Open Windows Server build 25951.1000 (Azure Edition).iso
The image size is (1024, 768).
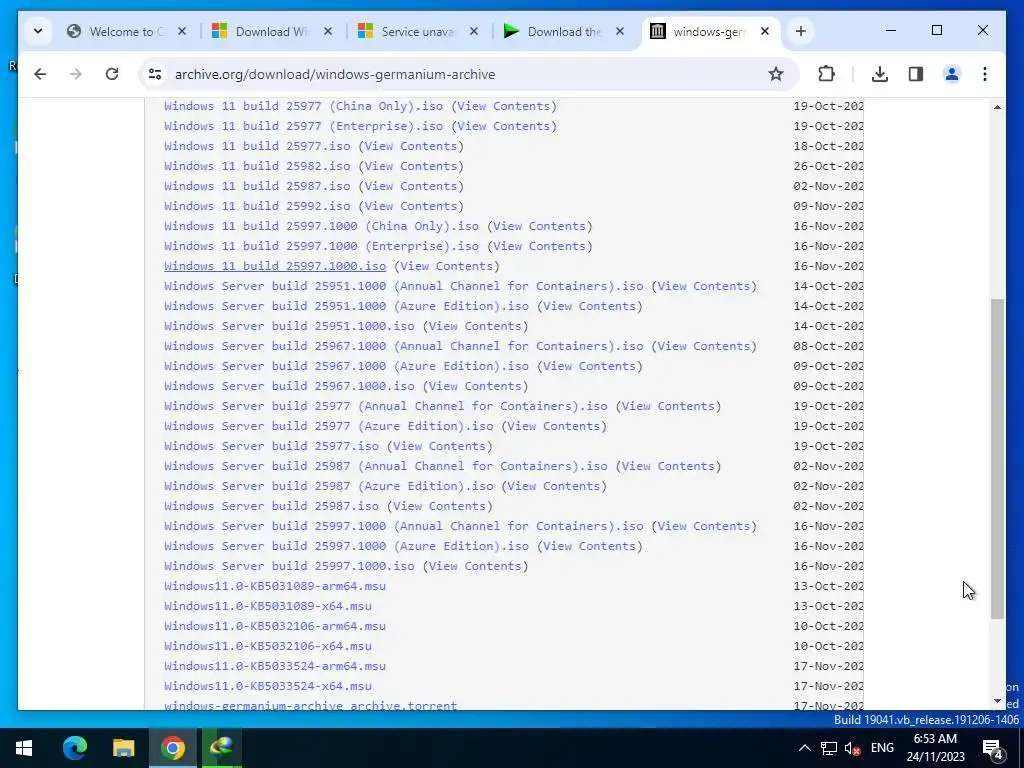click(346, 306)
